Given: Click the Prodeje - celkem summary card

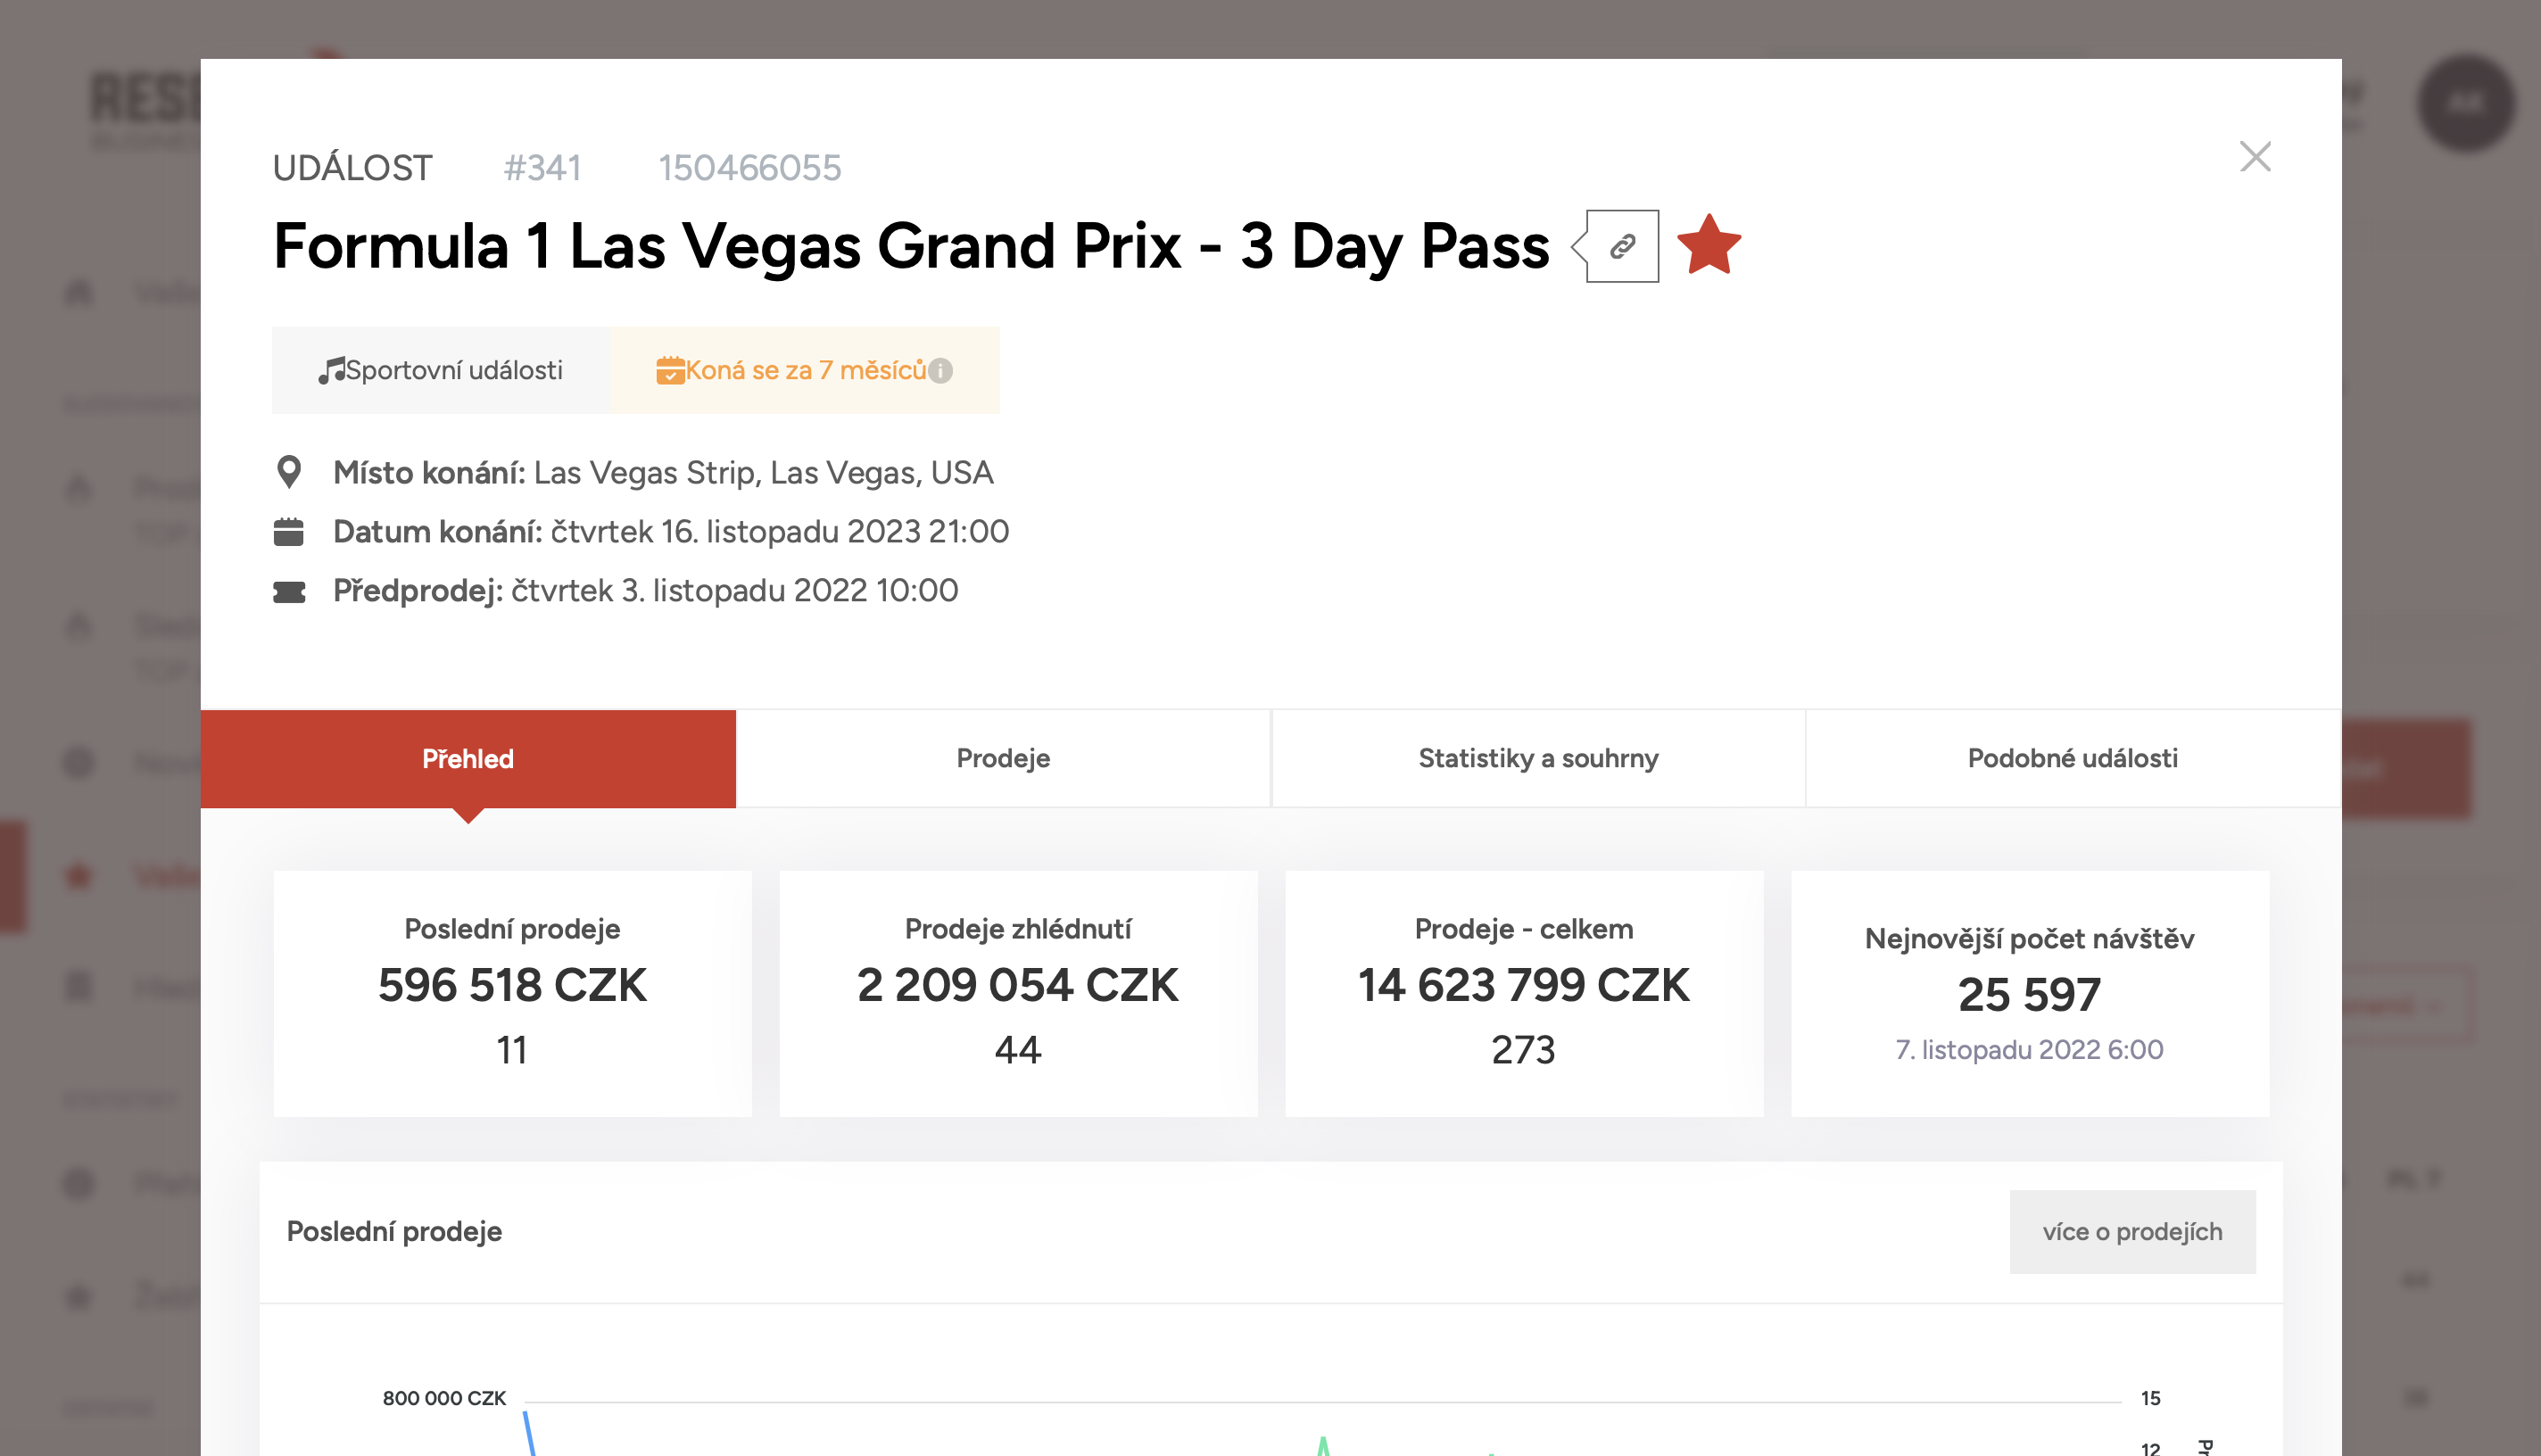Looking at the screenshot, I should coord(1524,994).
